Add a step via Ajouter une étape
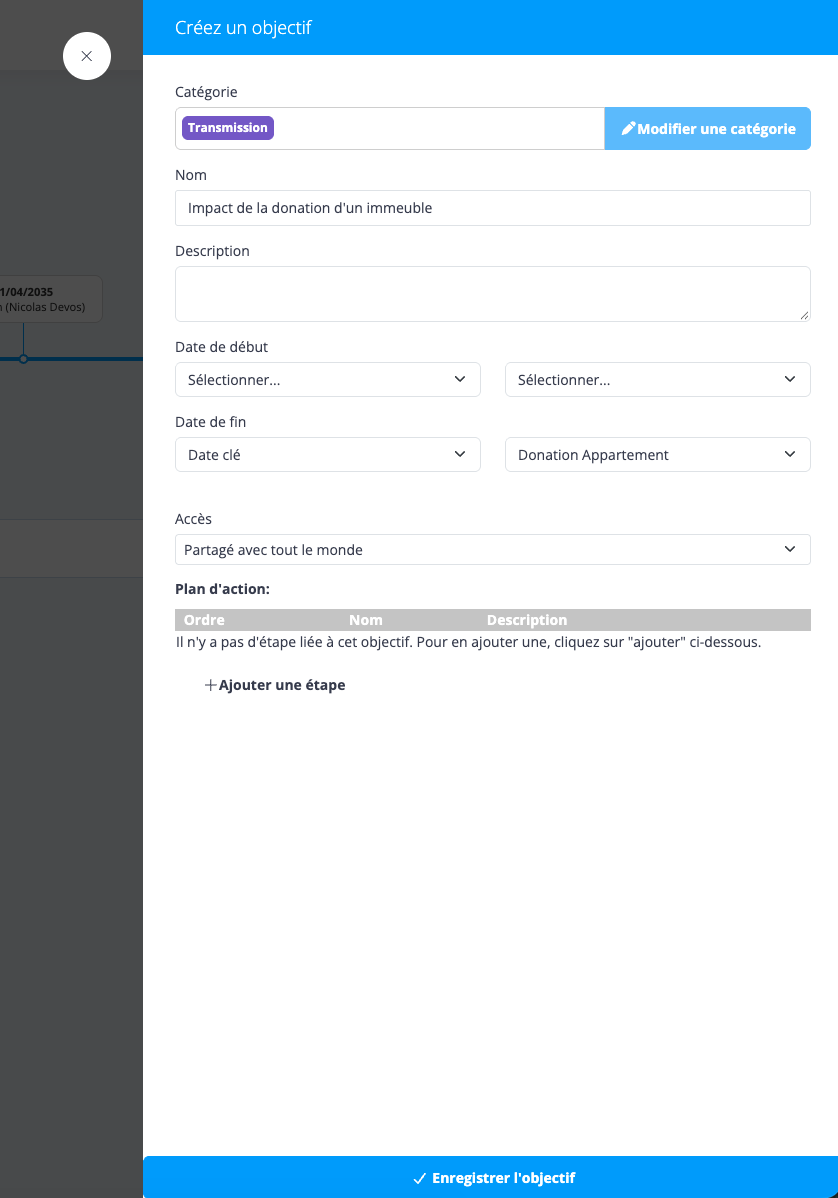838x1198 pixels. pos(275,685)
